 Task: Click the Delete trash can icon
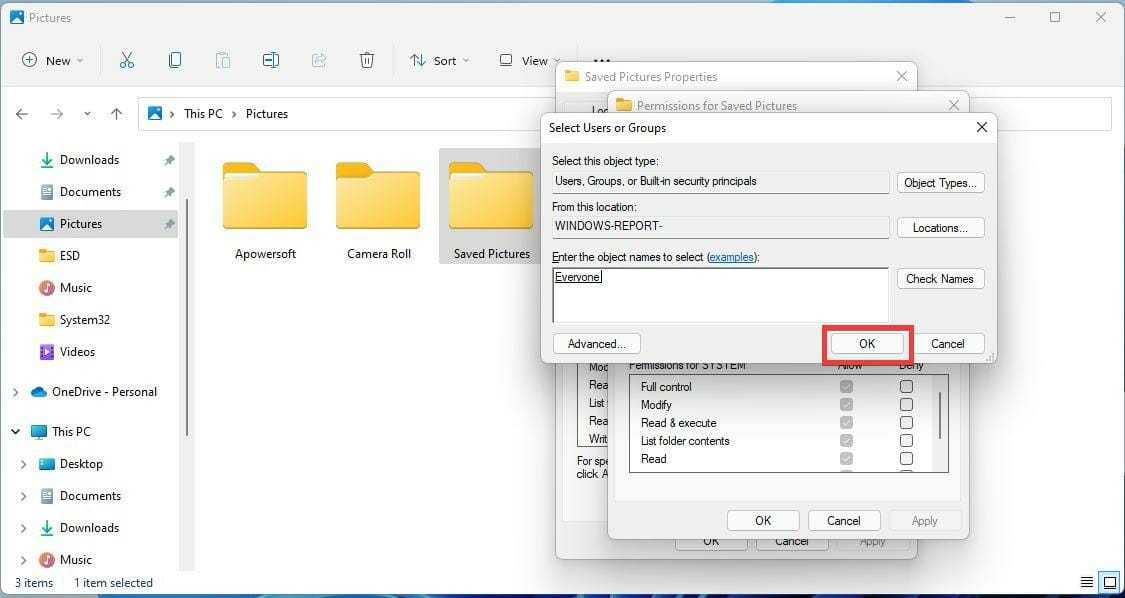367,60
